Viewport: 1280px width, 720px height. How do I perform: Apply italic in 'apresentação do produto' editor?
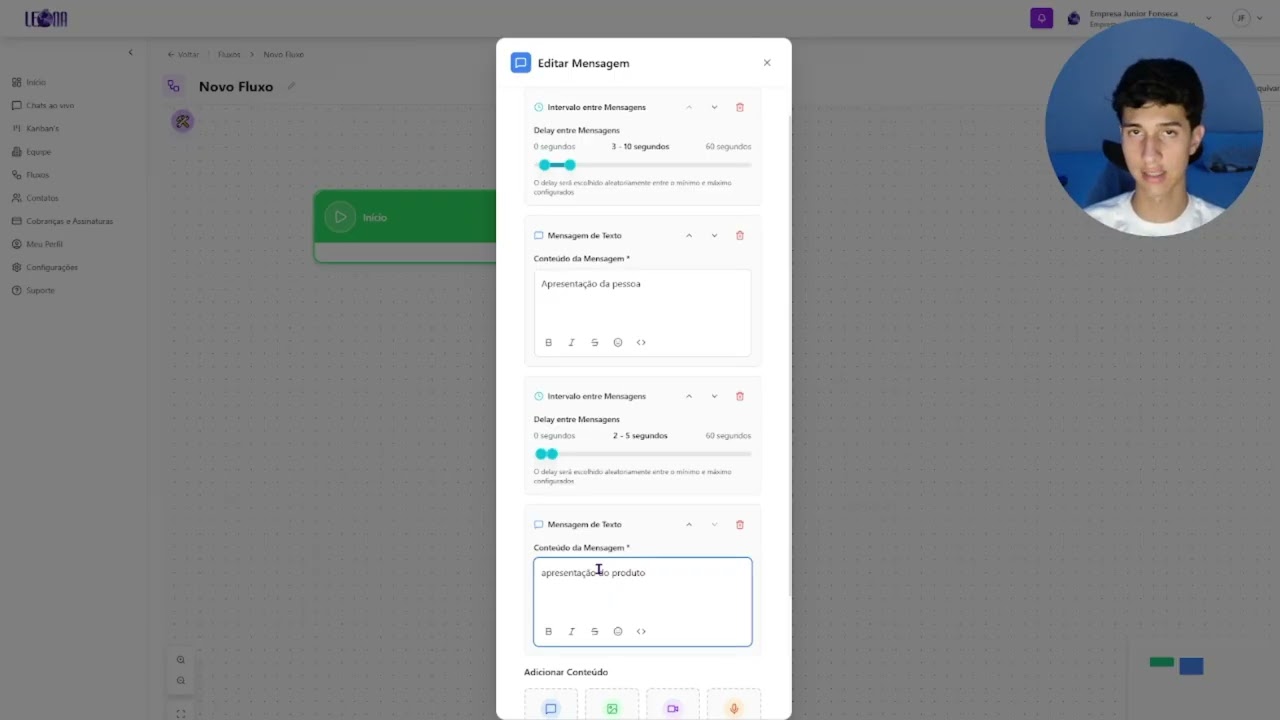571,631
